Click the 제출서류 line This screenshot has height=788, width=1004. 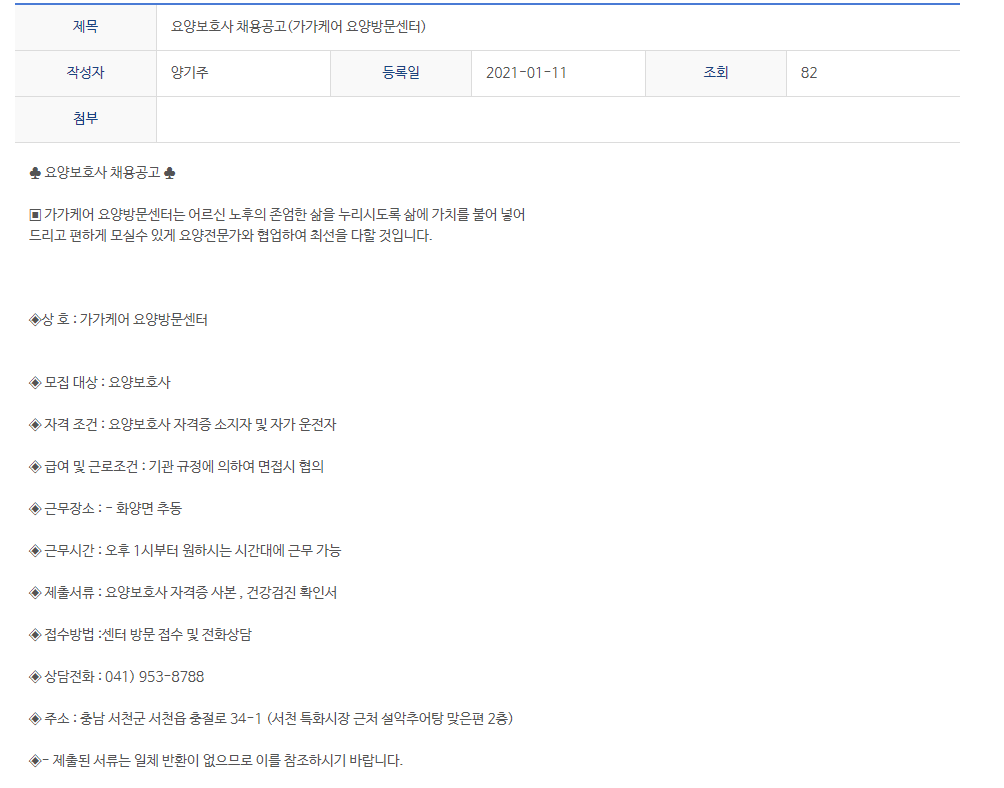pos(183,593)
